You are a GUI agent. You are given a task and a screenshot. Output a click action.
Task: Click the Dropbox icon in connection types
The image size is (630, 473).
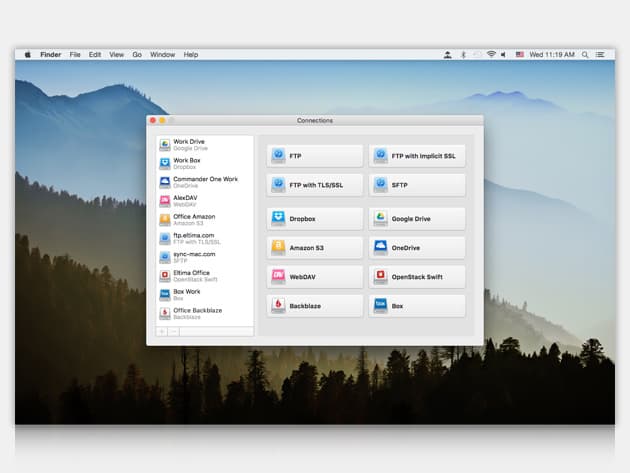pyautogui.click(x=279, y=217)
